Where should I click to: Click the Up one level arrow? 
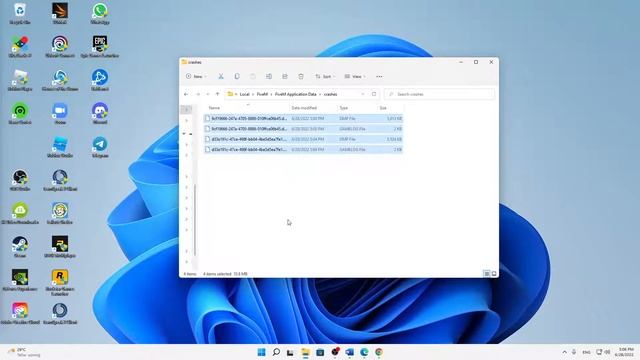point(218,94)
